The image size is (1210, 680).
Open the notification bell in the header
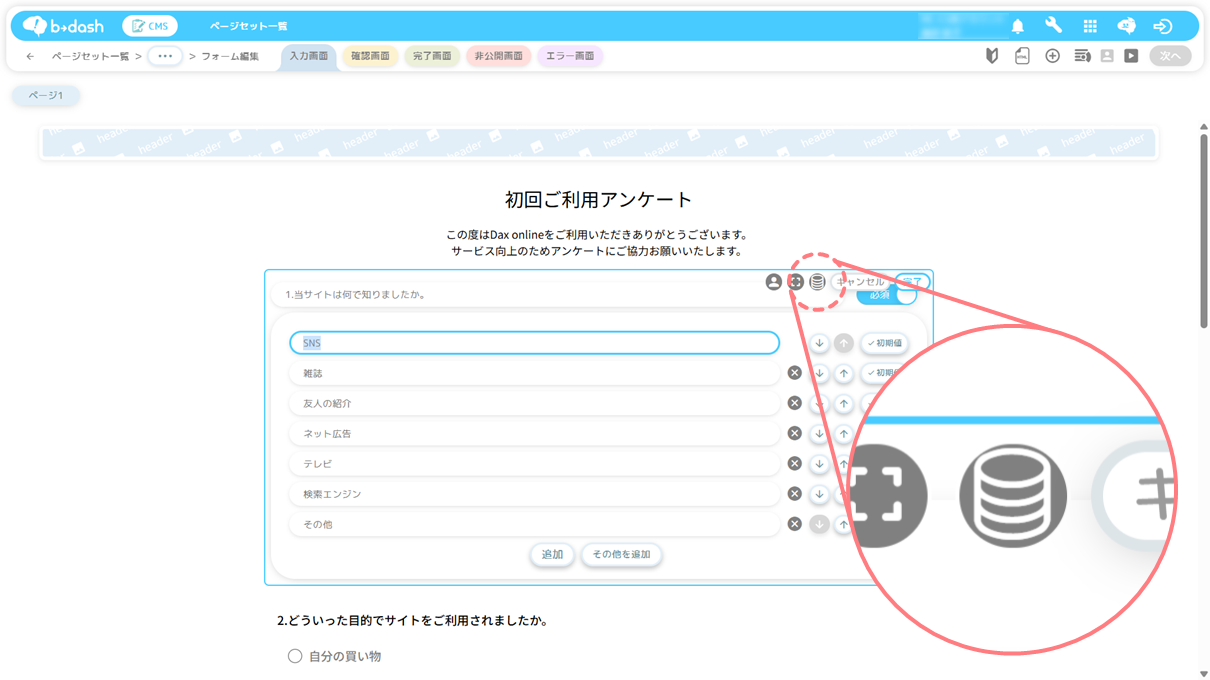tap(1018, 26)
